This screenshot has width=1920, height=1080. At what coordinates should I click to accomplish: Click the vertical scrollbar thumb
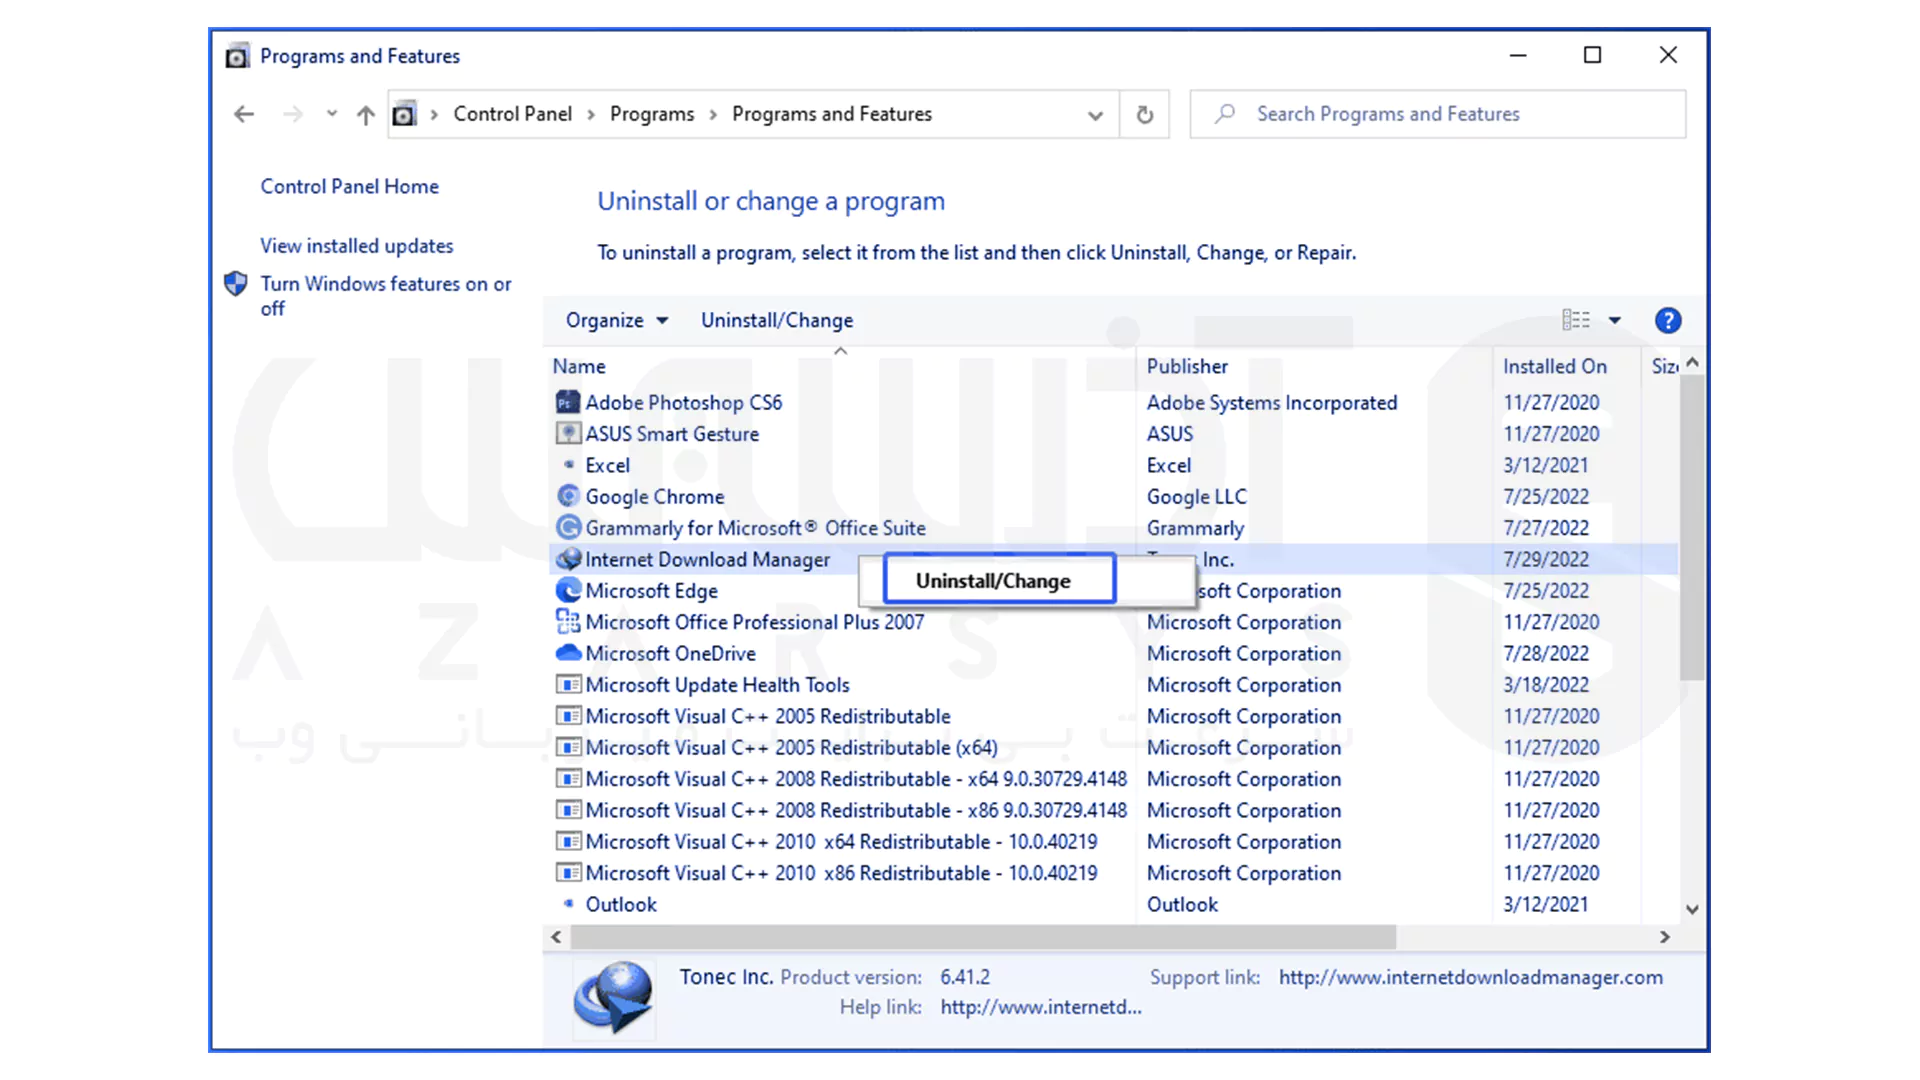[1691, 528]
